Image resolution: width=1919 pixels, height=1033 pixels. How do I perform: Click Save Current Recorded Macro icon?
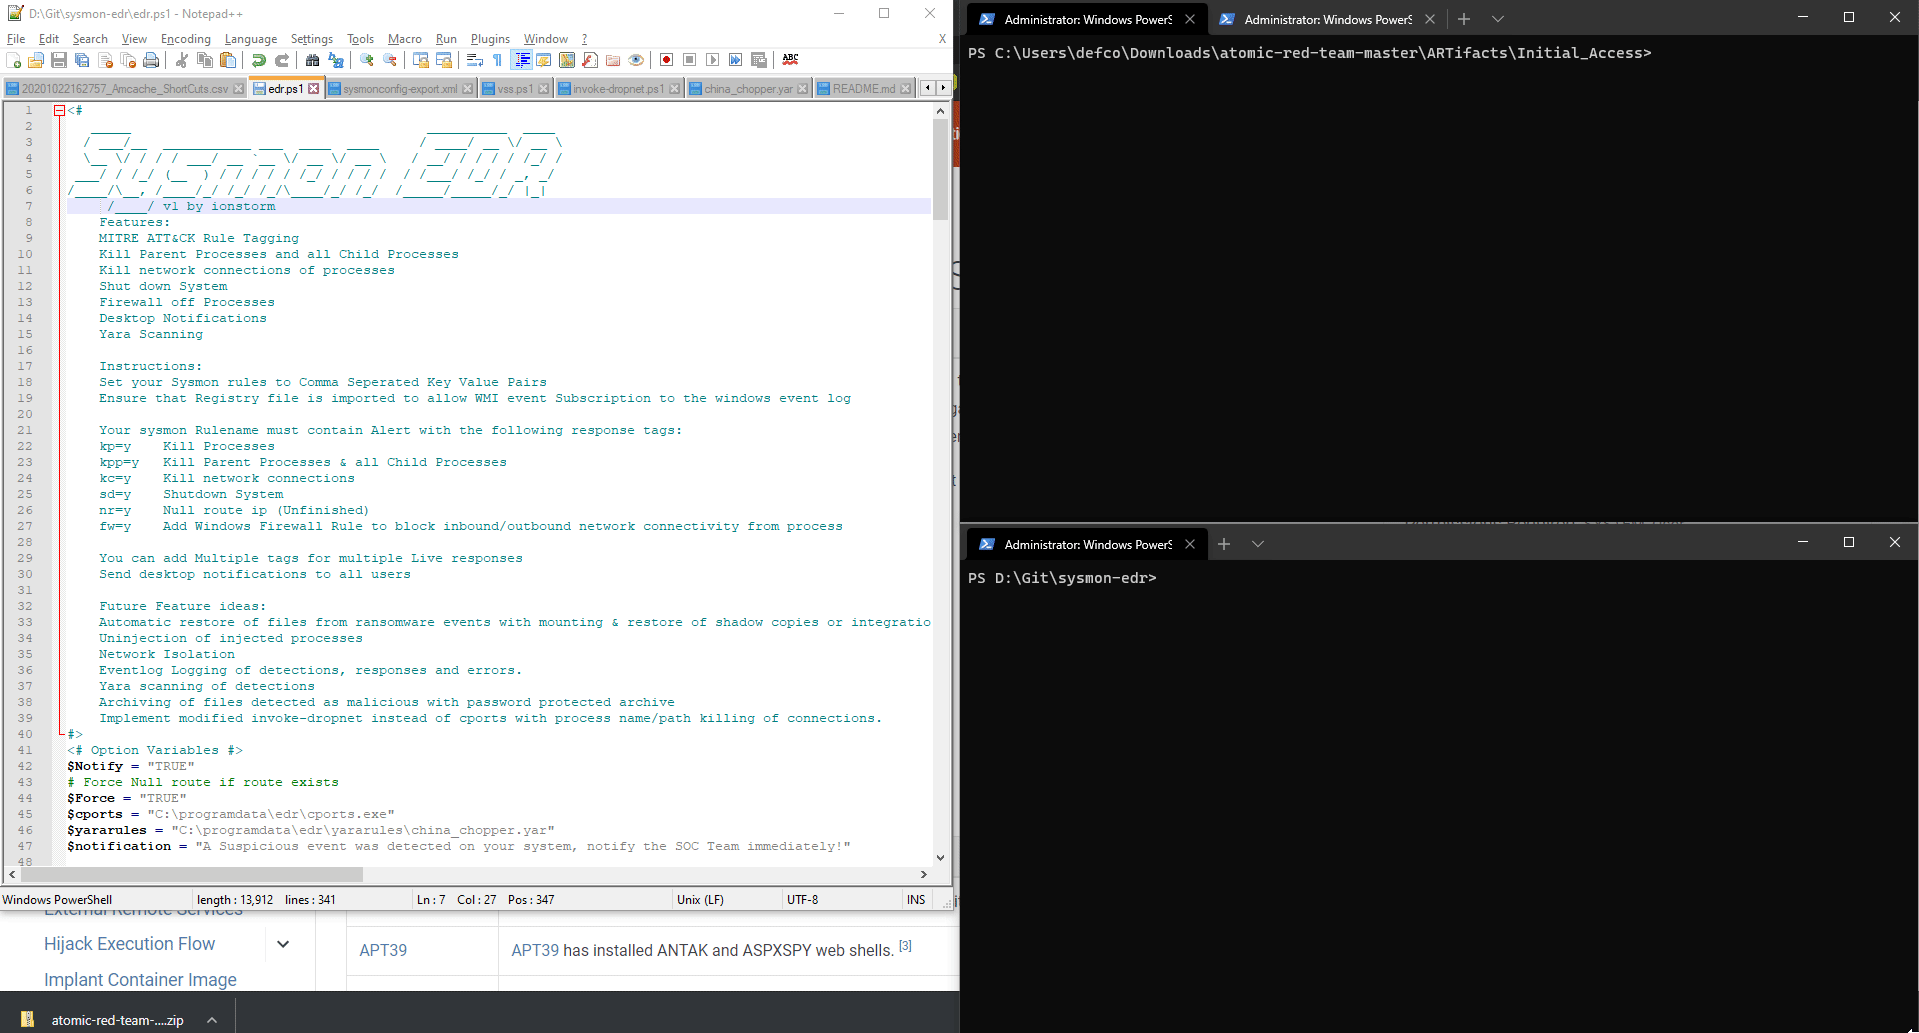click(x=759, y=61)
